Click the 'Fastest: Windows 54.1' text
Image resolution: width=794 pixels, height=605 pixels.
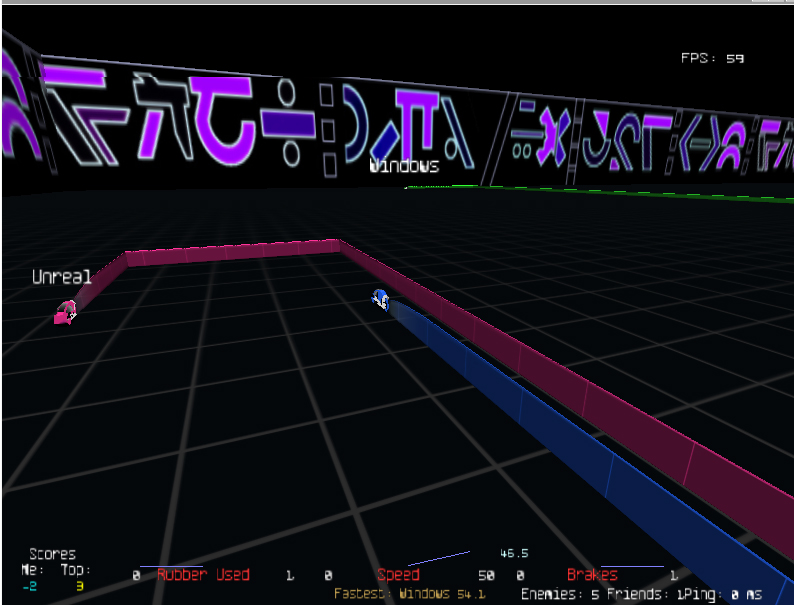[x=410, y=594]
